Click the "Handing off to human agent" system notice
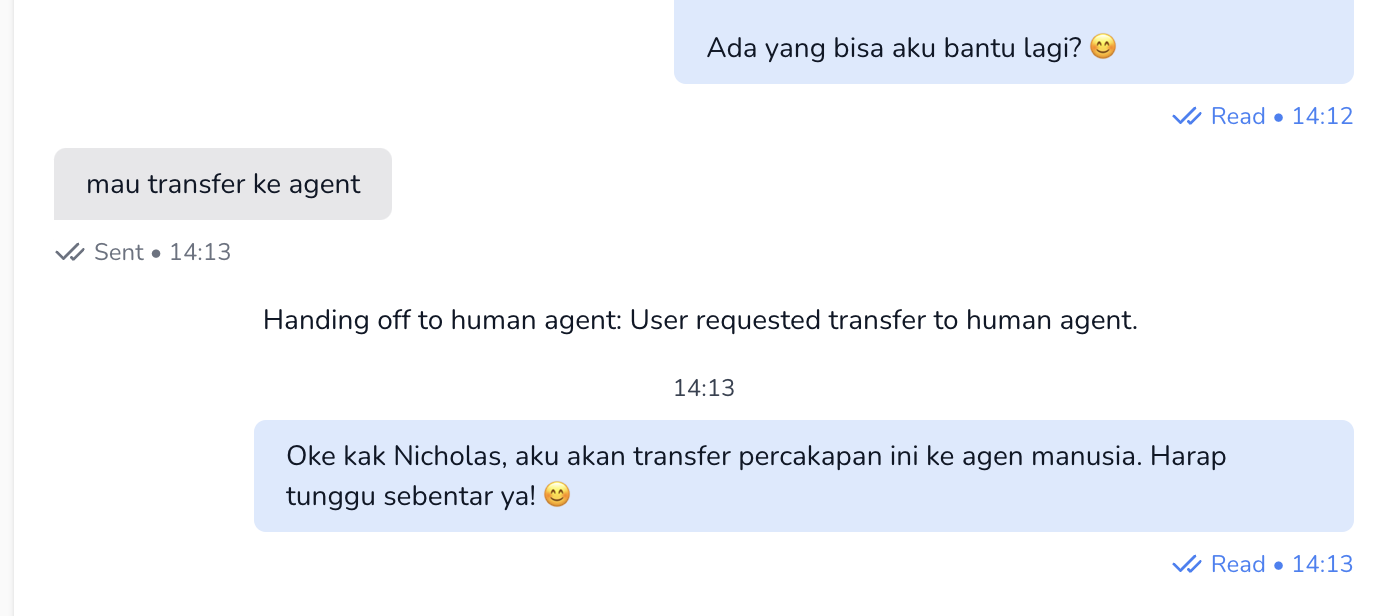Image resolution: width=1394 pixels, height=616 pixels. click(700, 321)
